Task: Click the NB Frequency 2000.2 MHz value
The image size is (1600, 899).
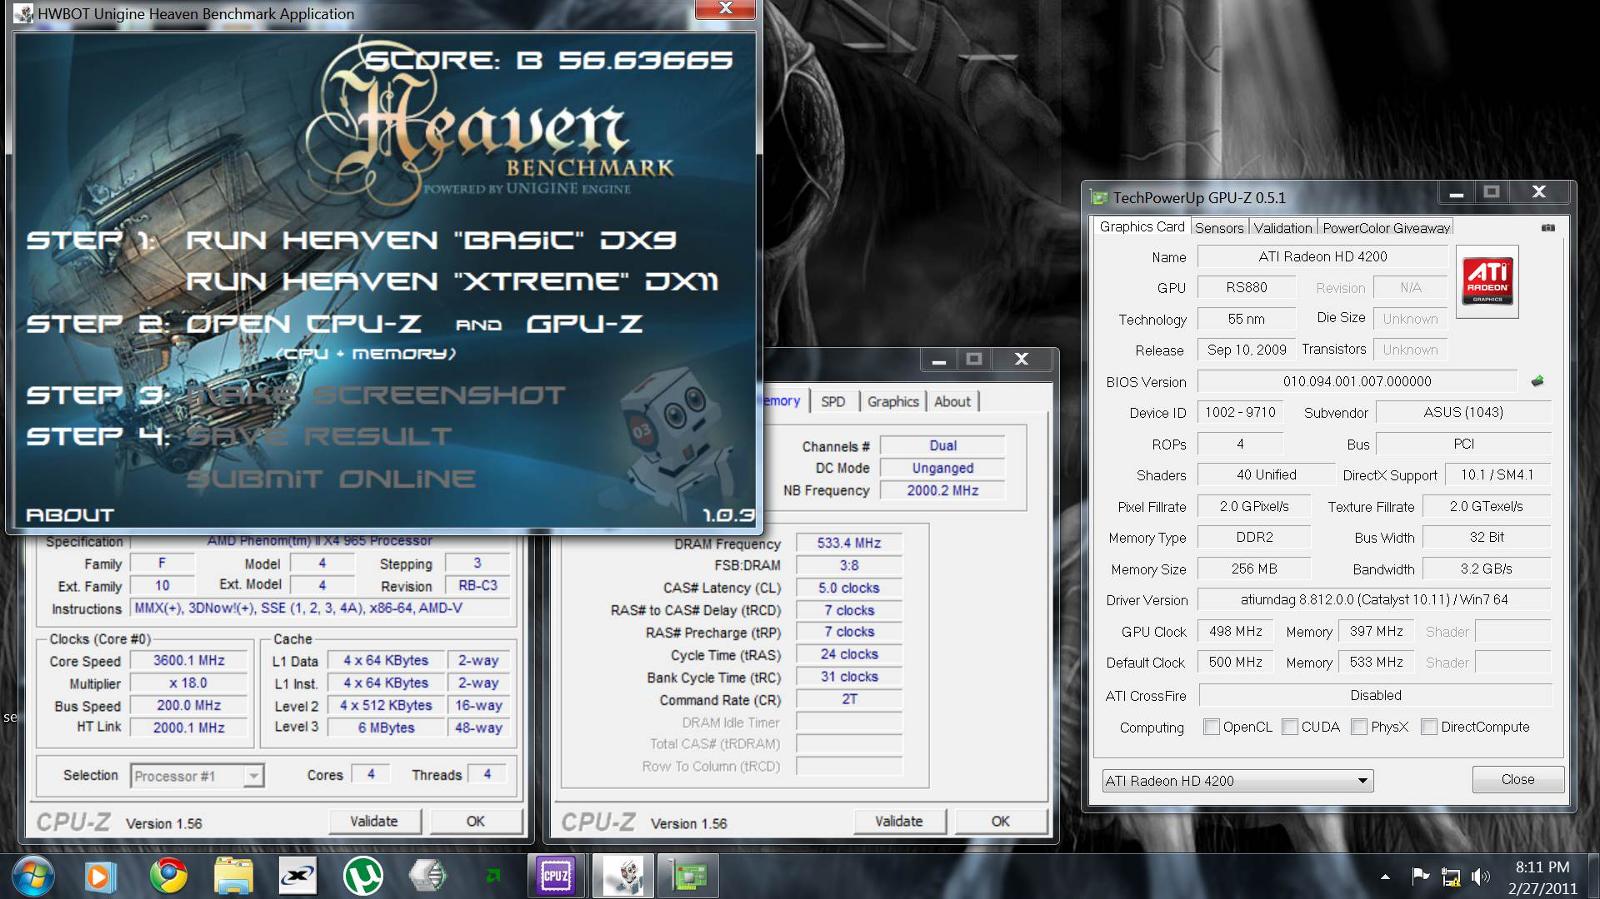Action: click(942, 490)
